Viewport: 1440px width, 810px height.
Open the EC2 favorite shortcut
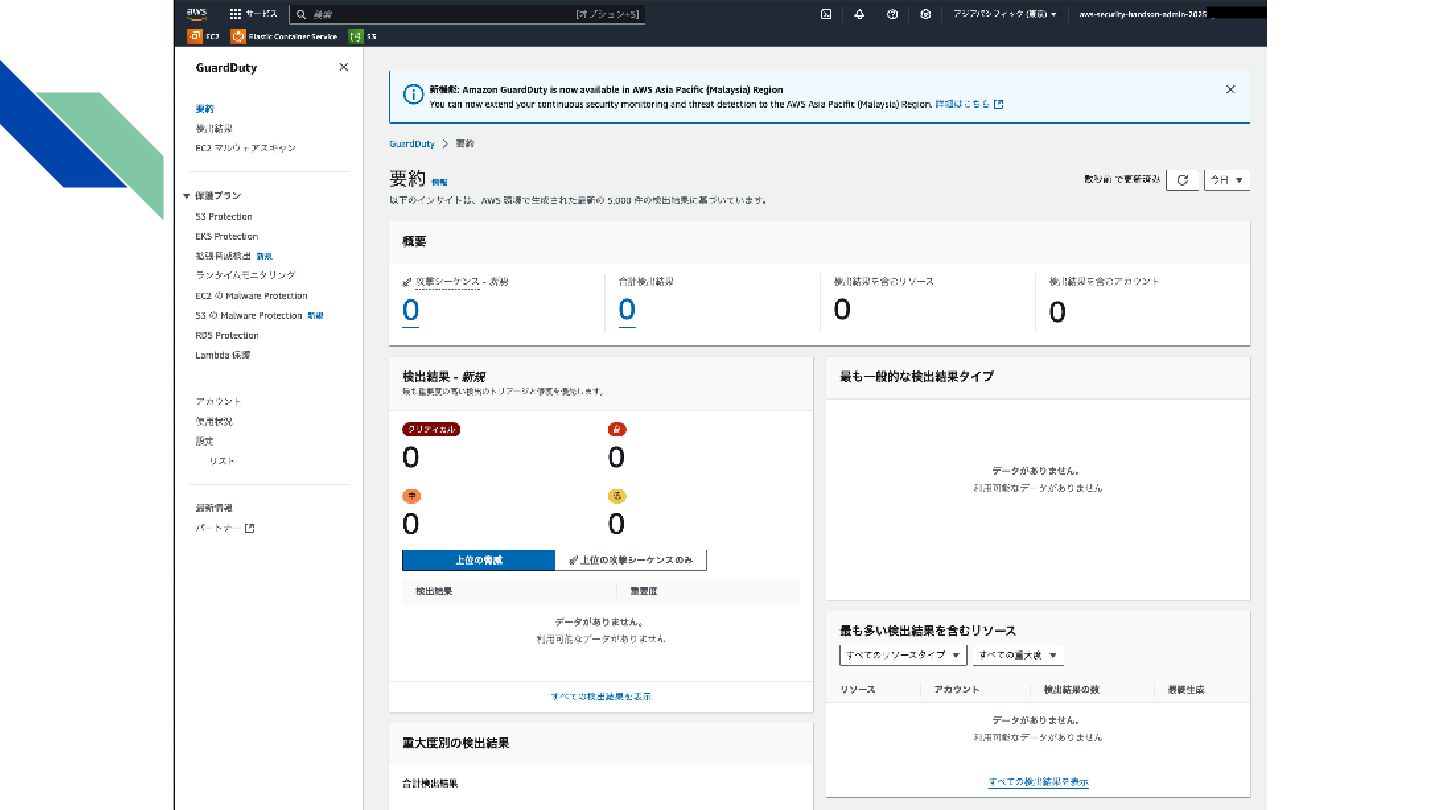(x=204, y=36)
